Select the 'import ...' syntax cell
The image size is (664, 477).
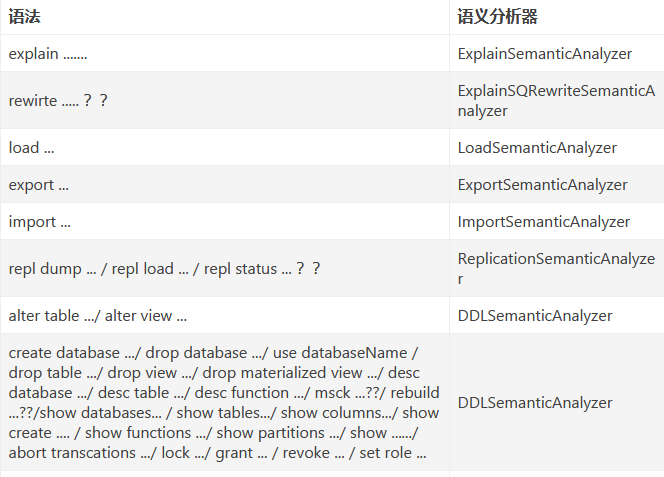click(39, 222)
